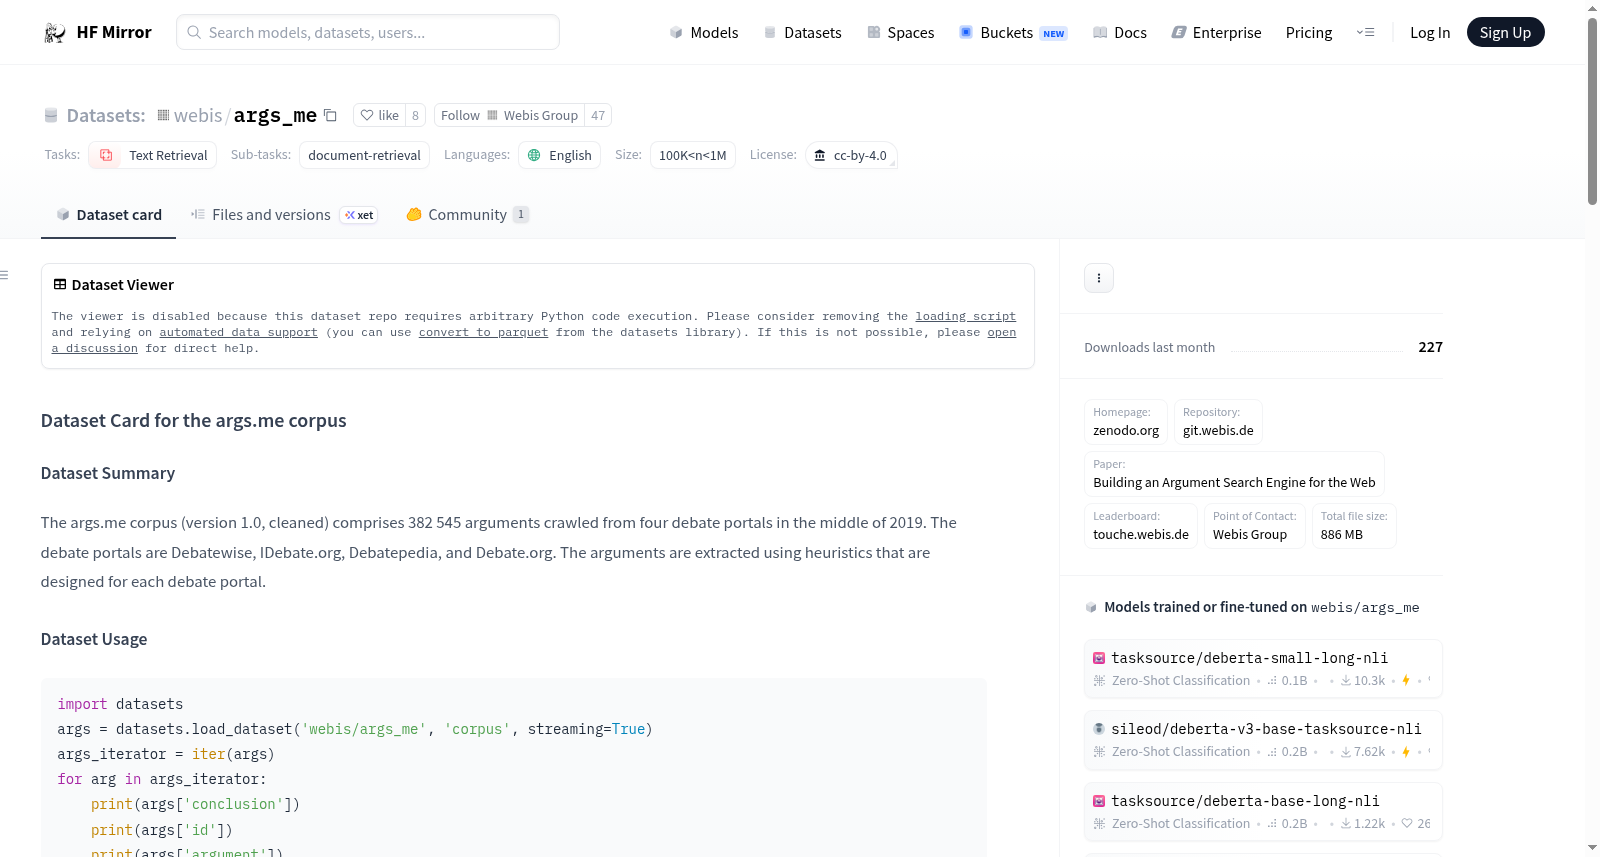Open the three-dot options menu

1099,278
